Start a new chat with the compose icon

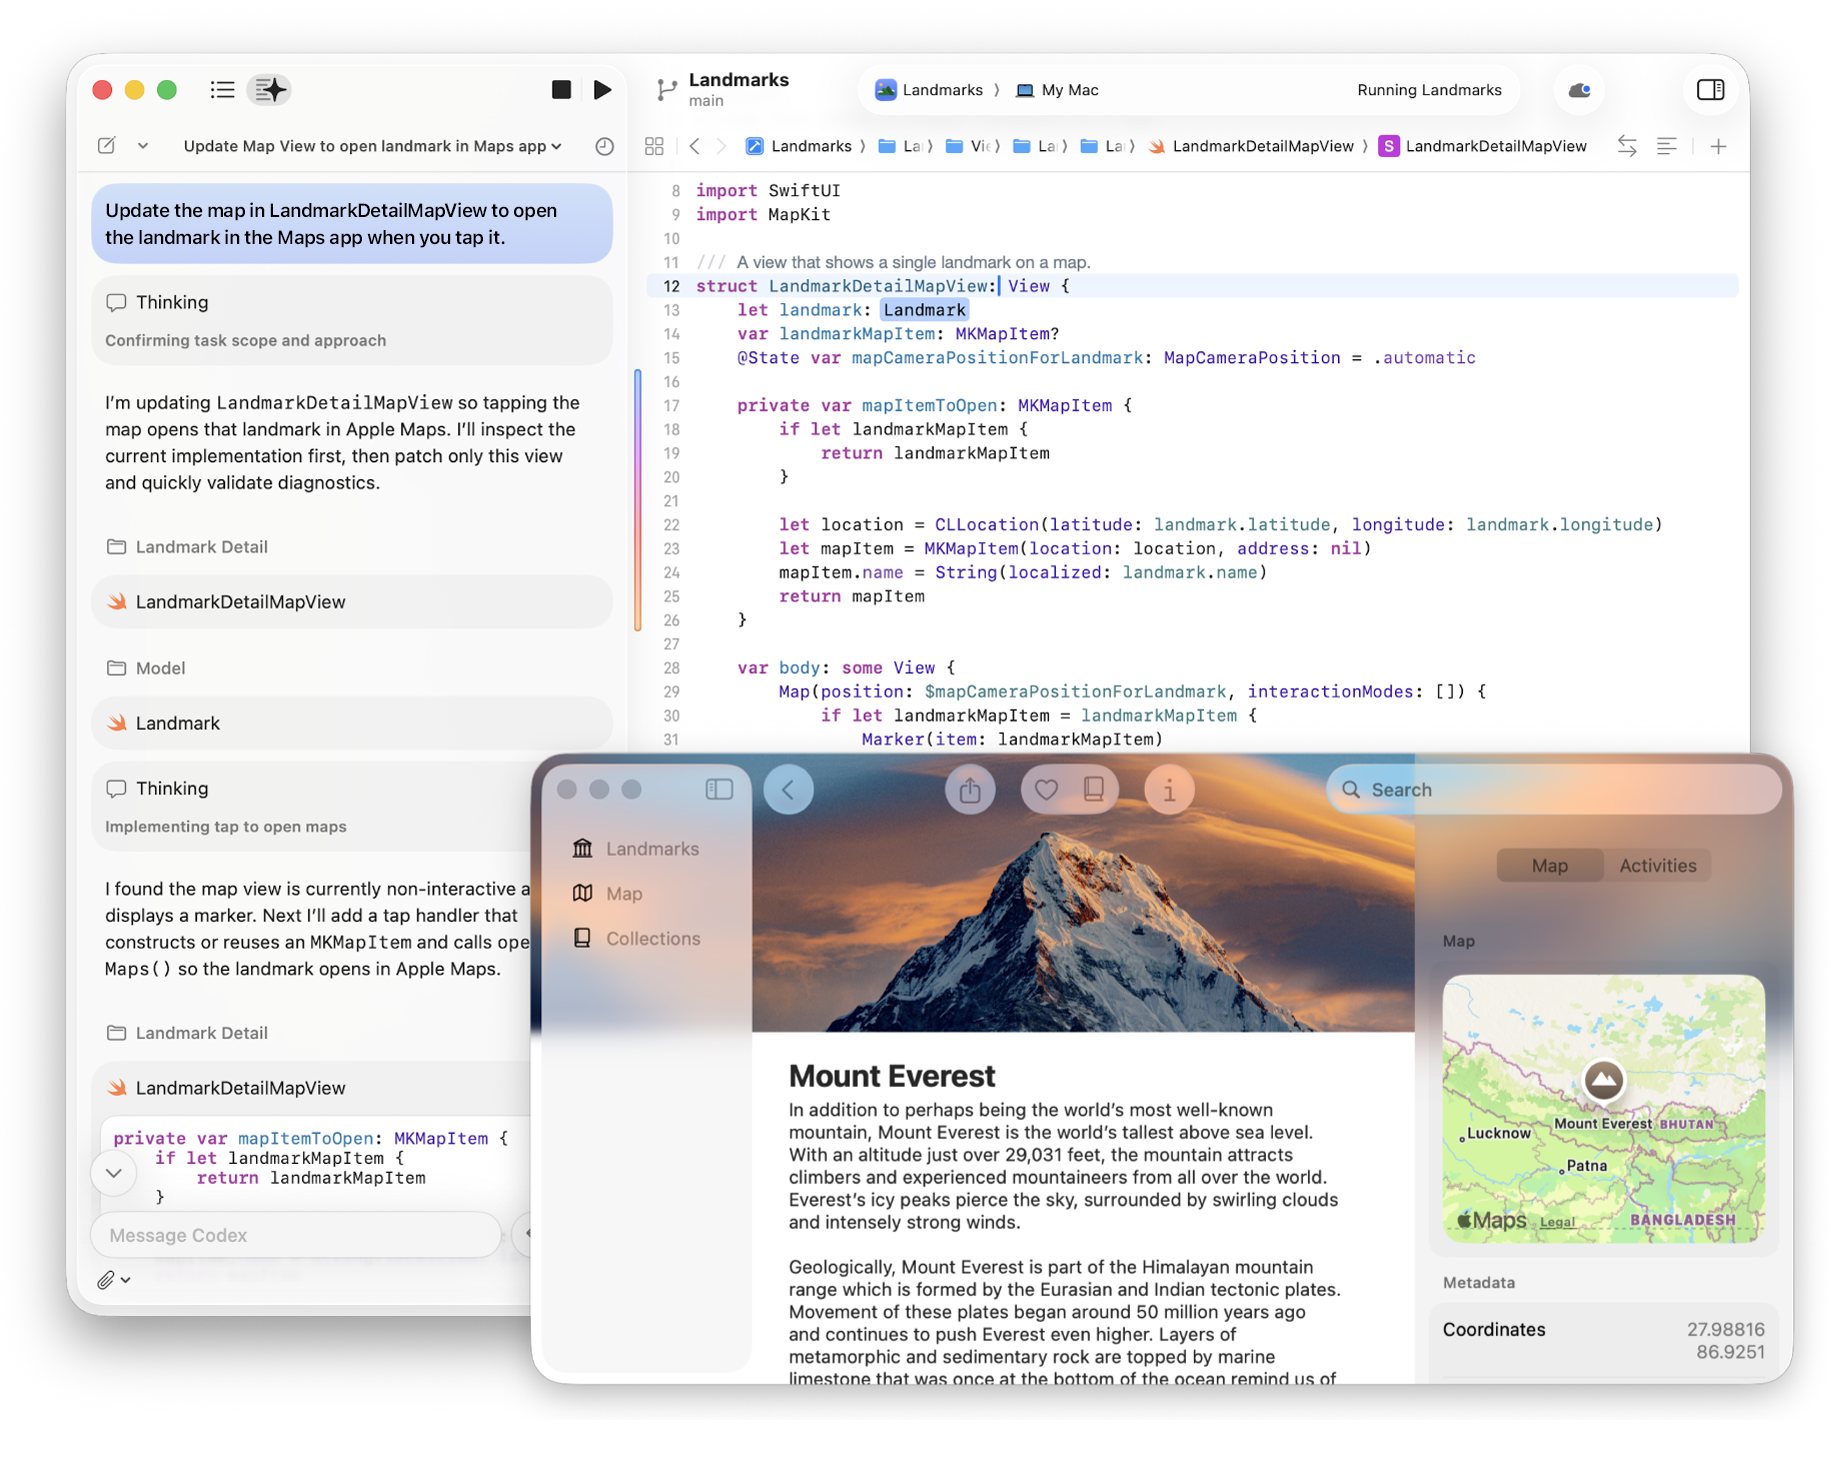[x=107, y=145]
